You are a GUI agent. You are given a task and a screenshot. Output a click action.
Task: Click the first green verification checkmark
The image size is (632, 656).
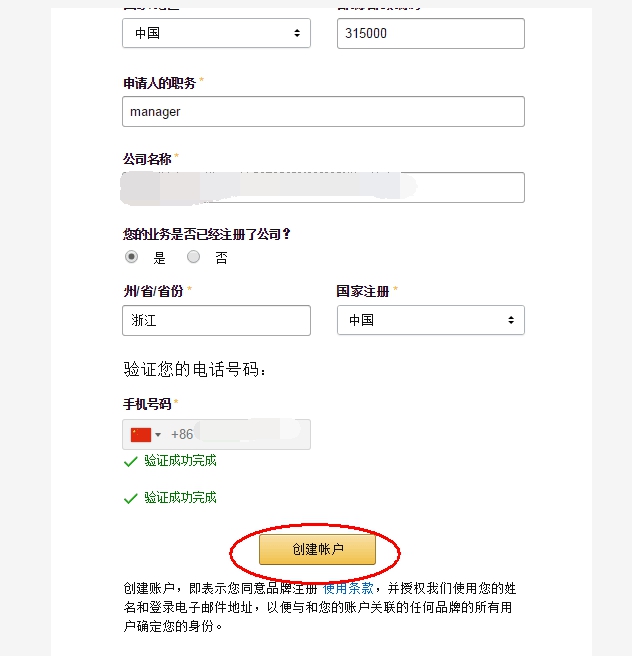pos(130,462)
